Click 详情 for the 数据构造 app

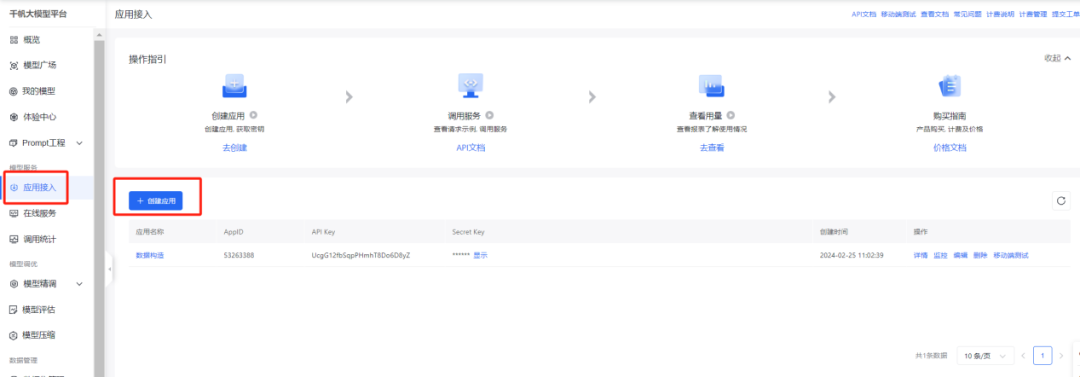point(920,255)
